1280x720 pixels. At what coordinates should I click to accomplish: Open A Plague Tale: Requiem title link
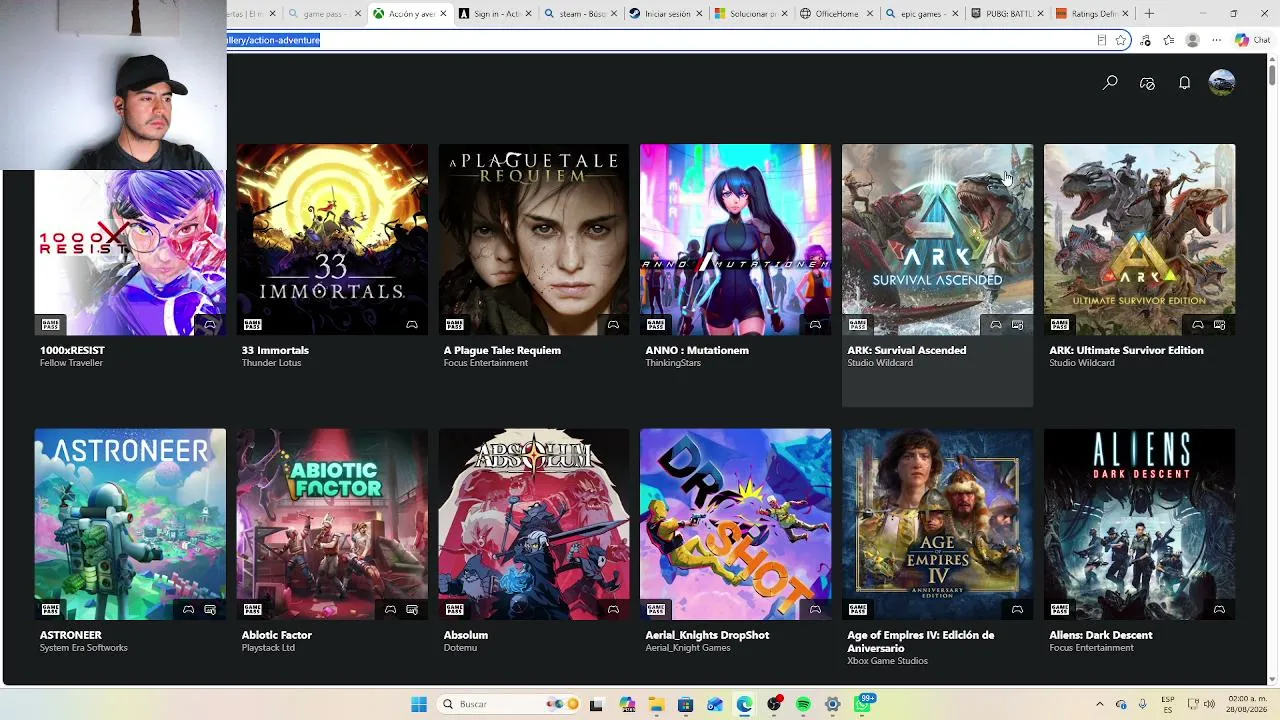pos(502,350)
